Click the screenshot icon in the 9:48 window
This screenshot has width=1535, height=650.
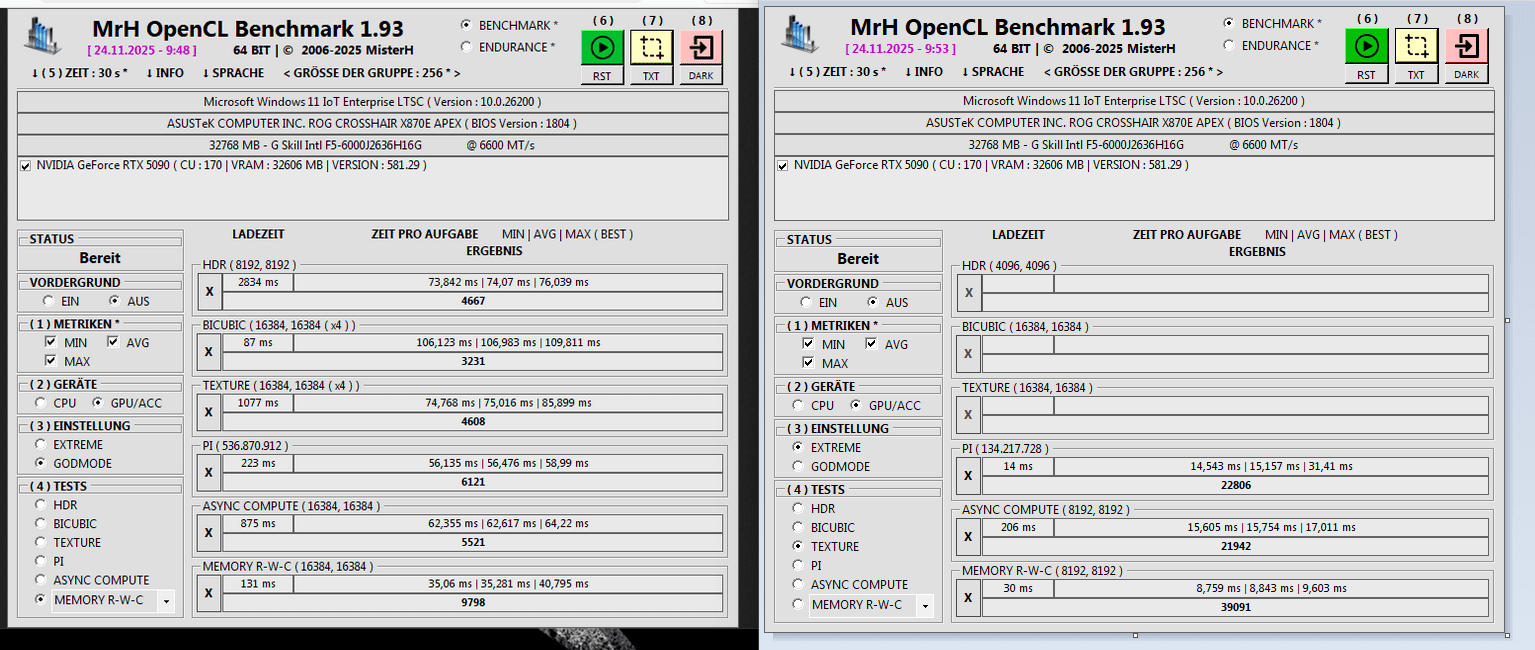pos(651,48)
